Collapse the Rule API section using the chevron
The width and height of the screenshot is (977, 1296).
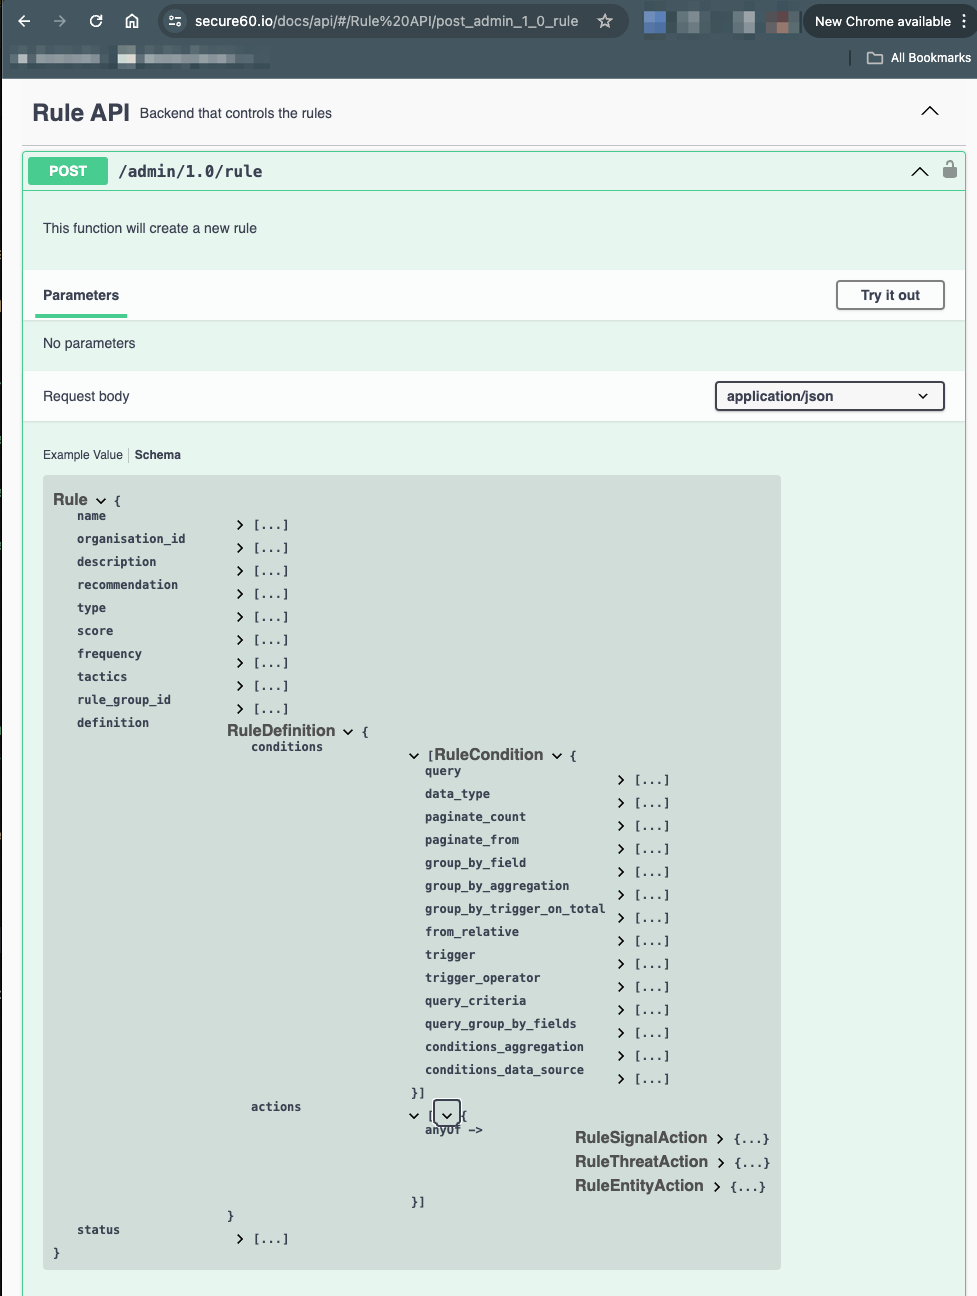coord(929,111)
